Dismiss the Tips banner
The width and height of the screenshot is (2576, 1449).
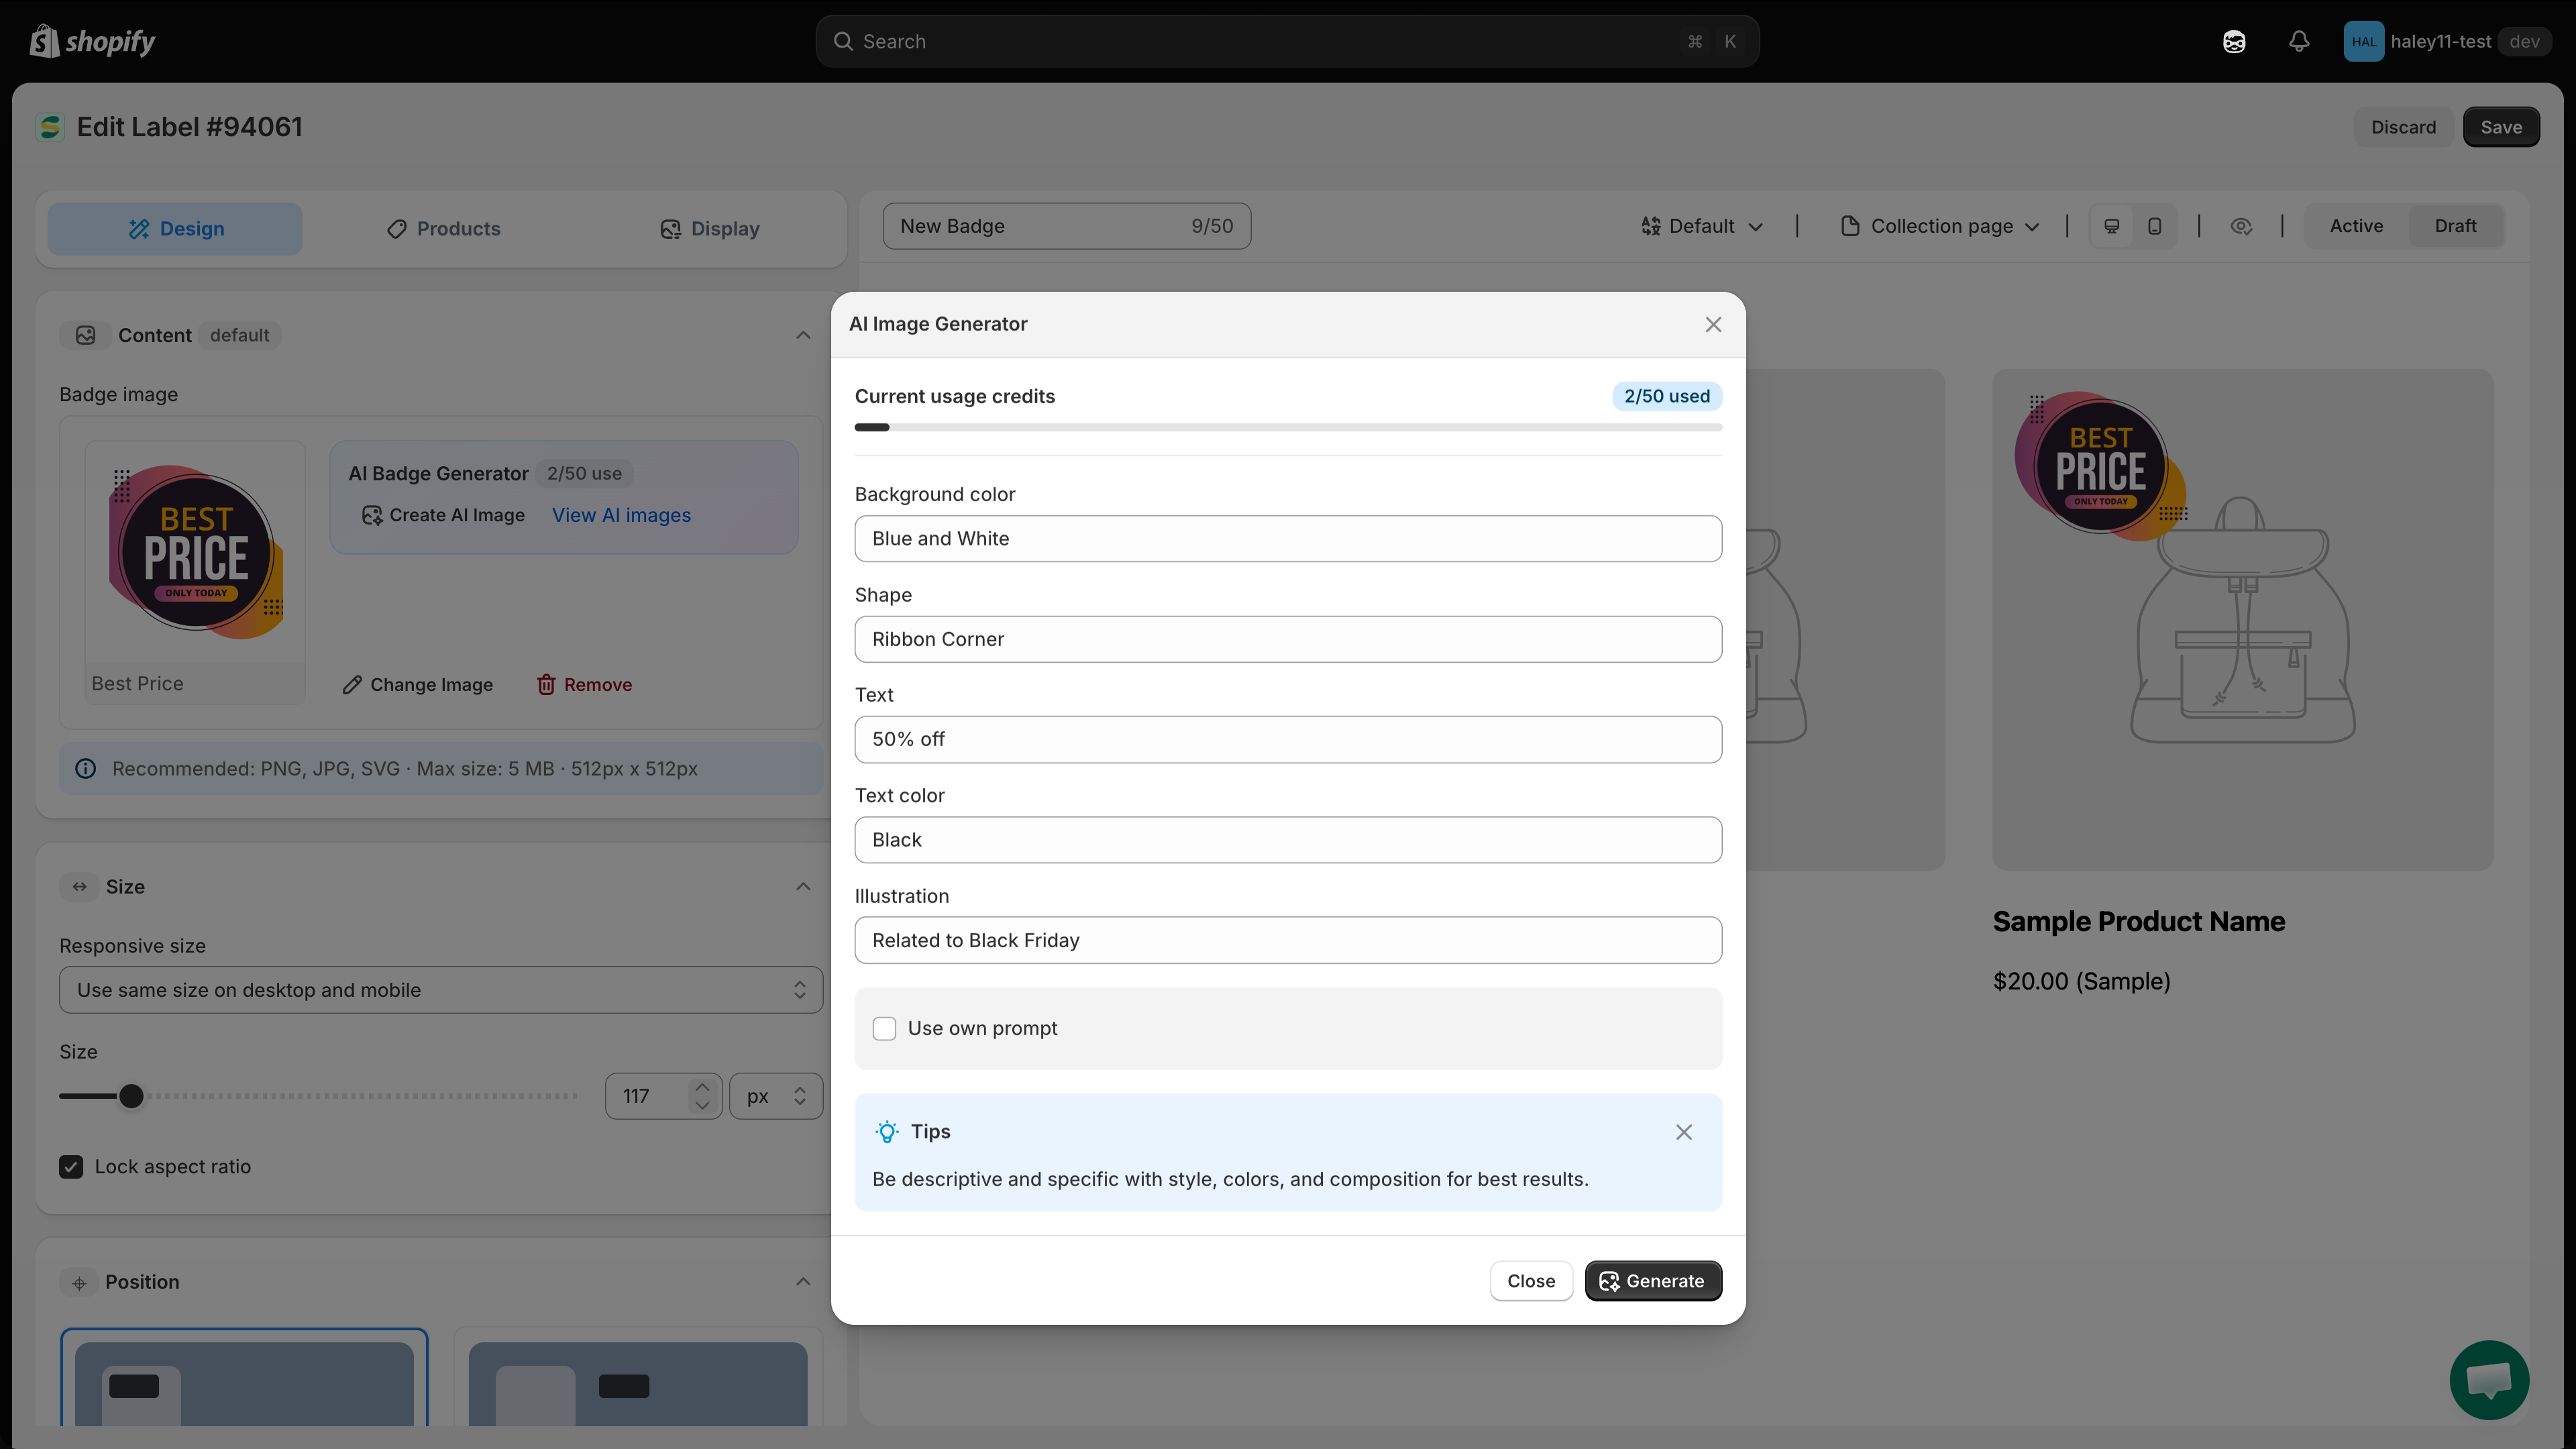(1684, 1131)
